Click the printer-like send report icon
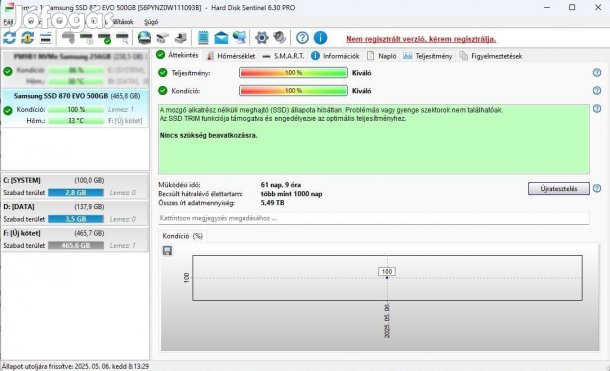 click(181, 38)
